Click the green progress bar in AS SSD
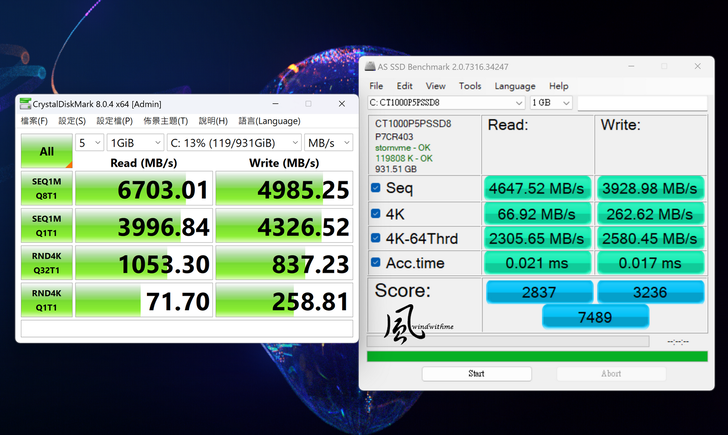The height and width of the screenshot is (435, 728). pos(537,356)
